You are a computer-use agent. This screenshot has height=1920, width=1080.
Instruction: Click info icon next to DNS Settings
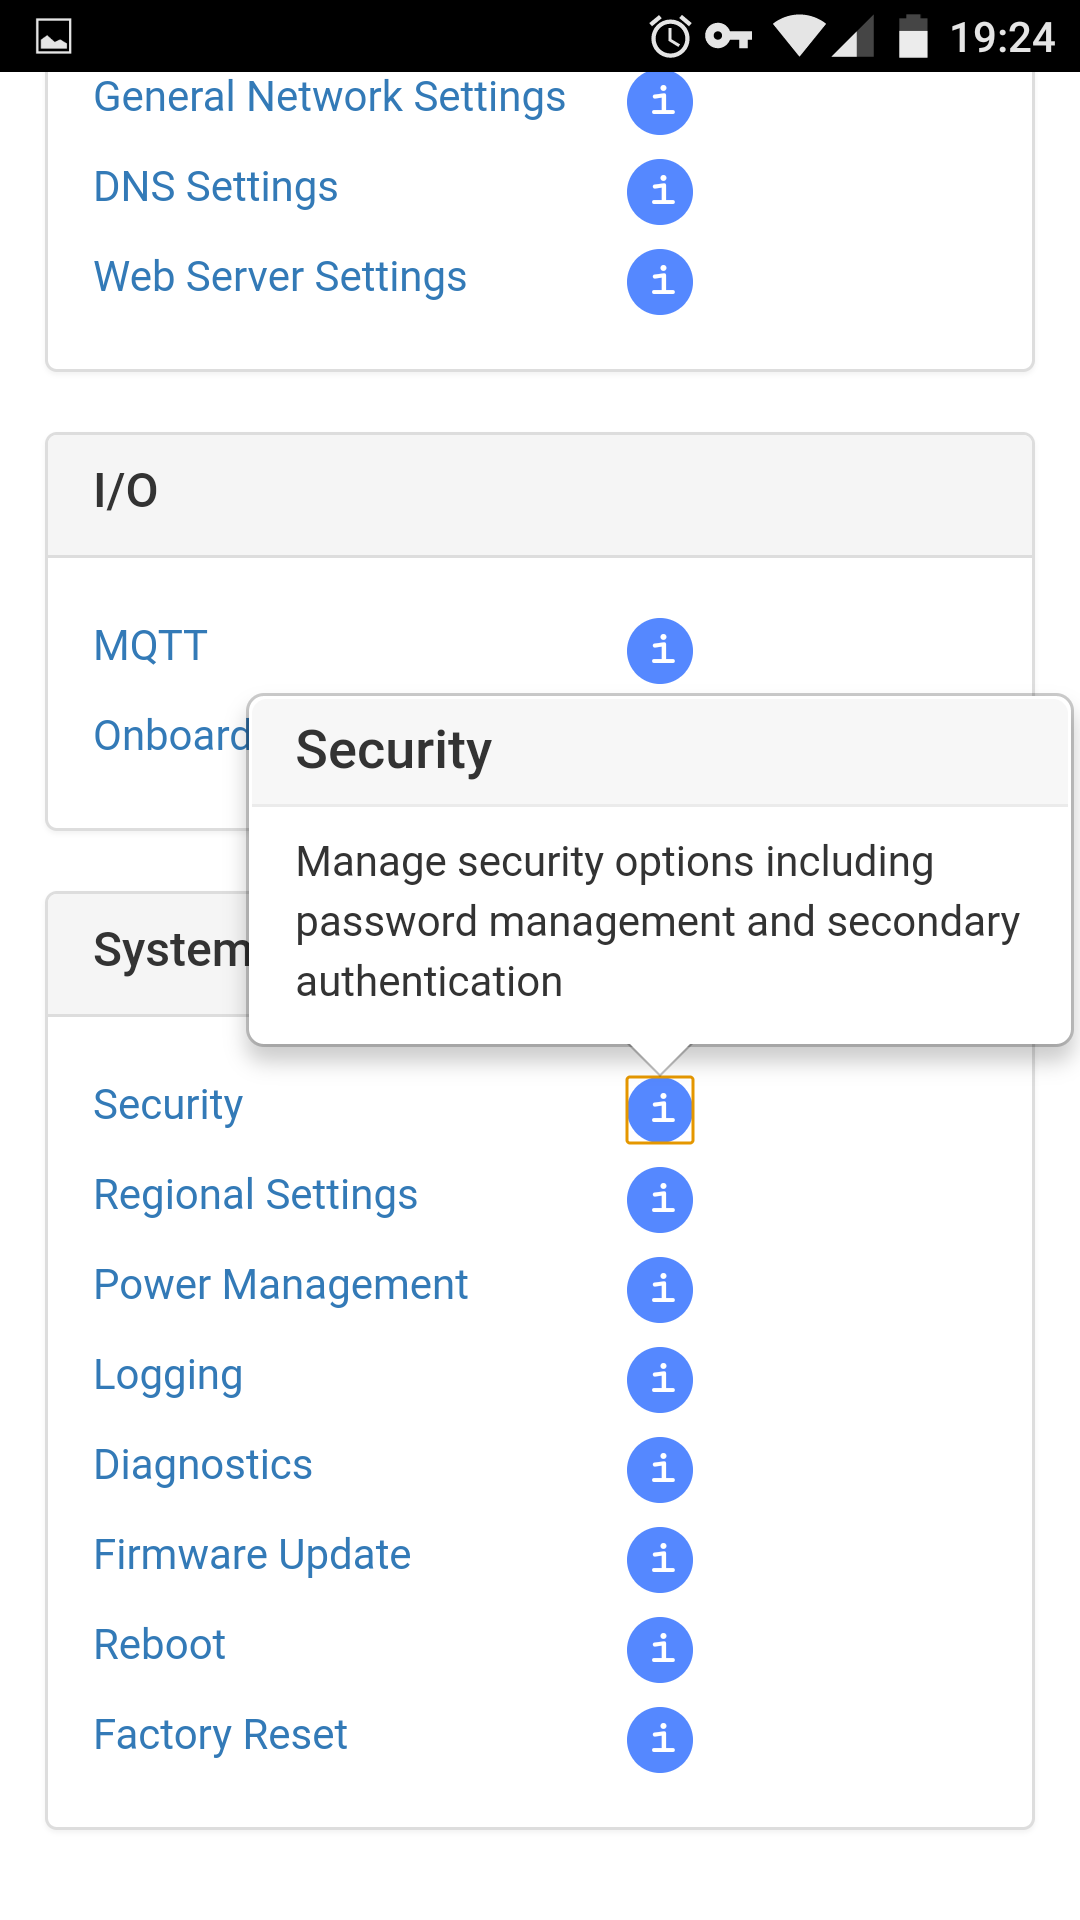pos(660,191)
